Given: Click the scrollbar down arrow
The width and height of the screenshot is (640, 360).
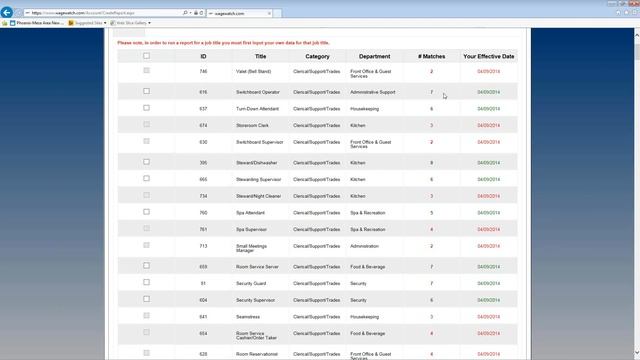Looking at the screenshot, I should coord(637,353).
